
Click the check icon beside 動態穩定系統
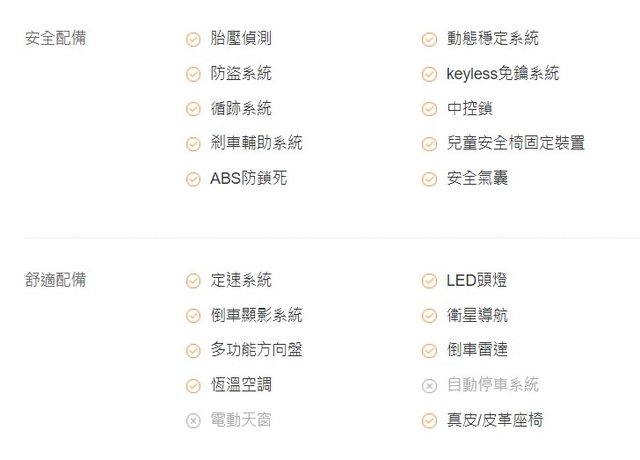(429, 39)
